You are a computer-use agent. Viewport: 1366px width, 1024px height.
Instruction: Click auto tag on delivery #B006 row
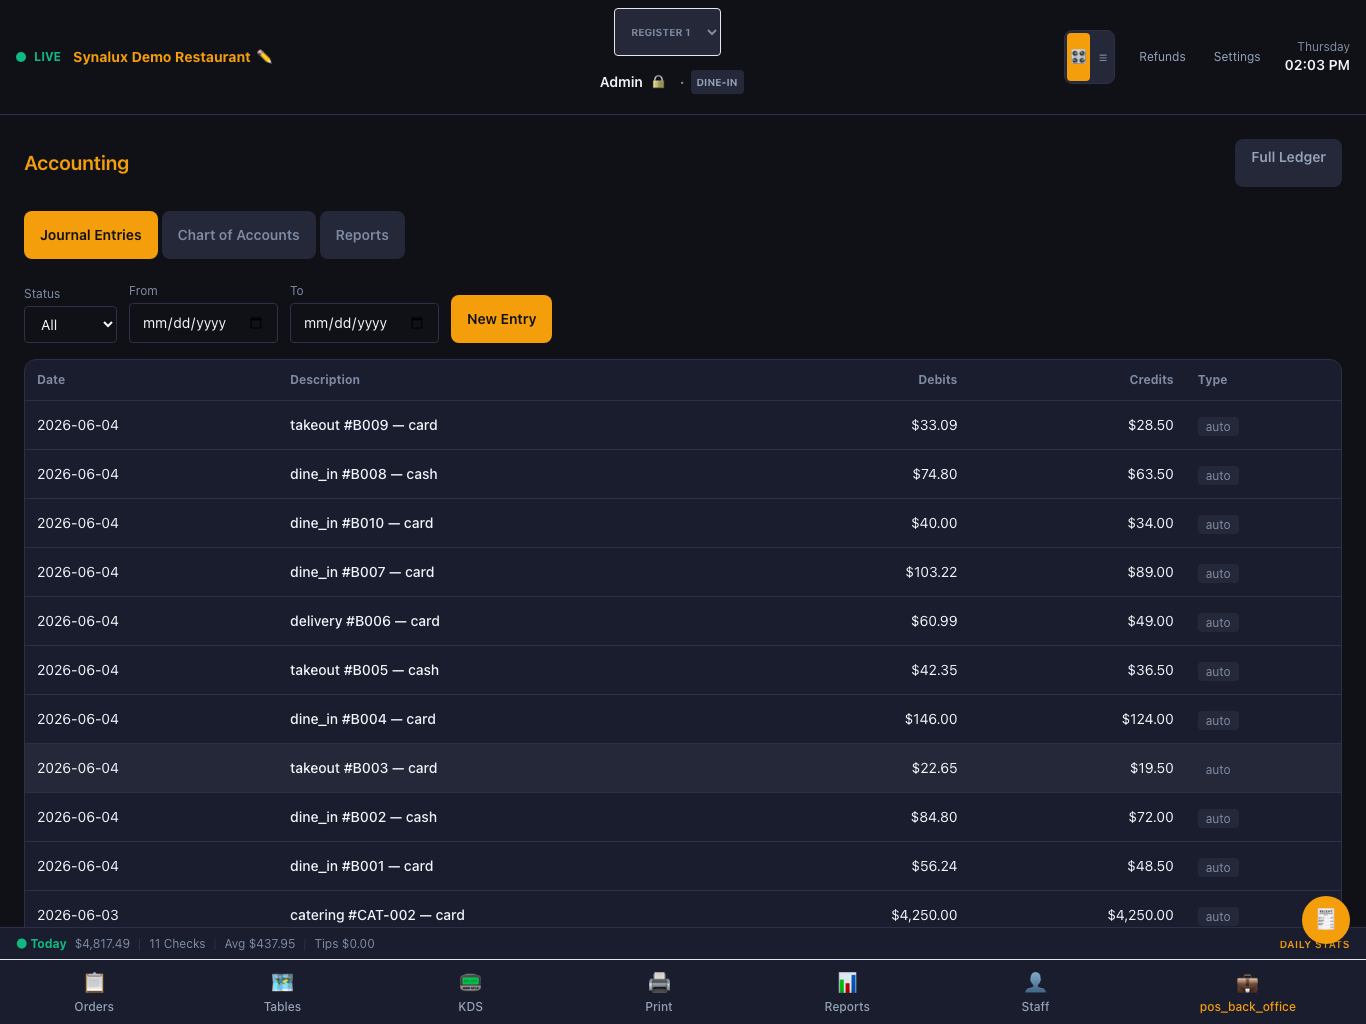[x=1218, y=623]
